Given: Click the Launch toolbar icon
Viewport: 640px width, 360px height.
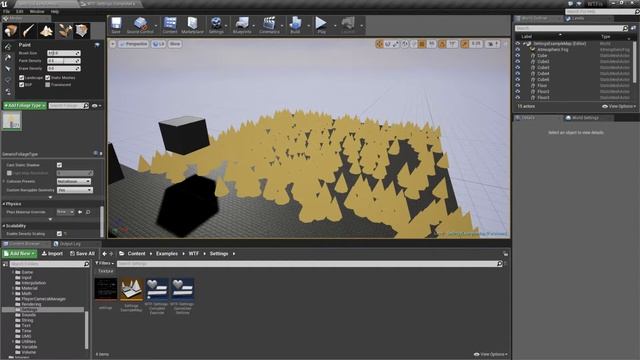Looking at the screenshot, I should (x=348, y=25).
